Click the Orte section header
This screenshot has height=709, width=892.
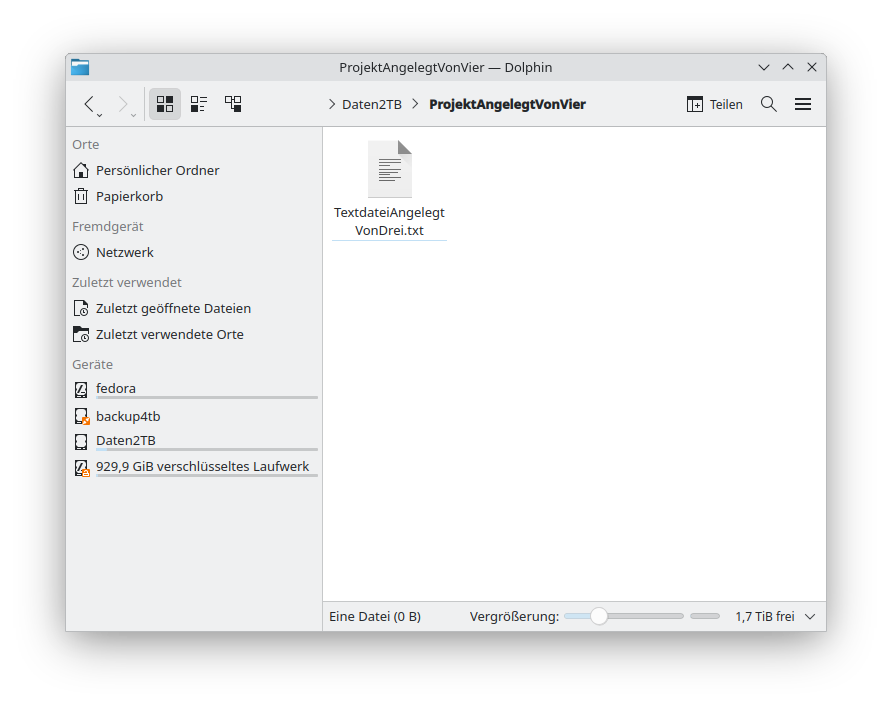[85, 145]
